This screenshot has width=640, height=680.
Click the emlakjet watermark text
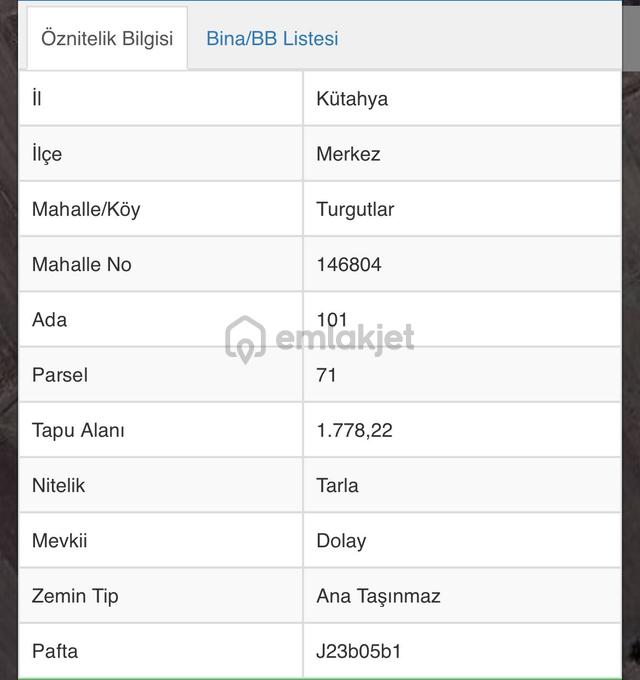point(345,338)
